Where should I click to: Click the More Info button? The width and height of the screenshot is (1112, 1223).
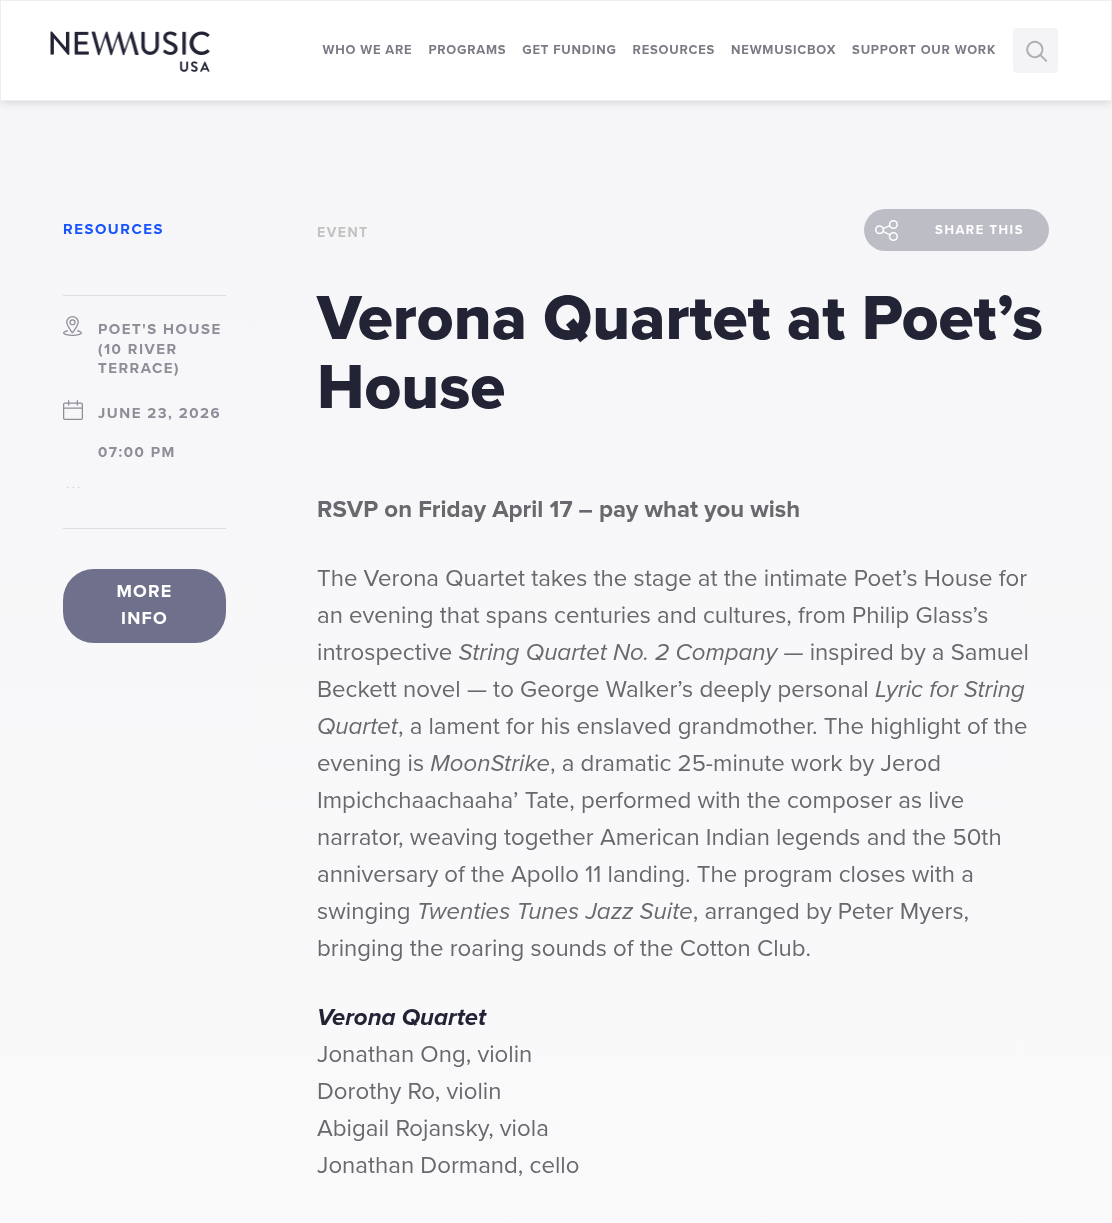(x=144, y=606)
